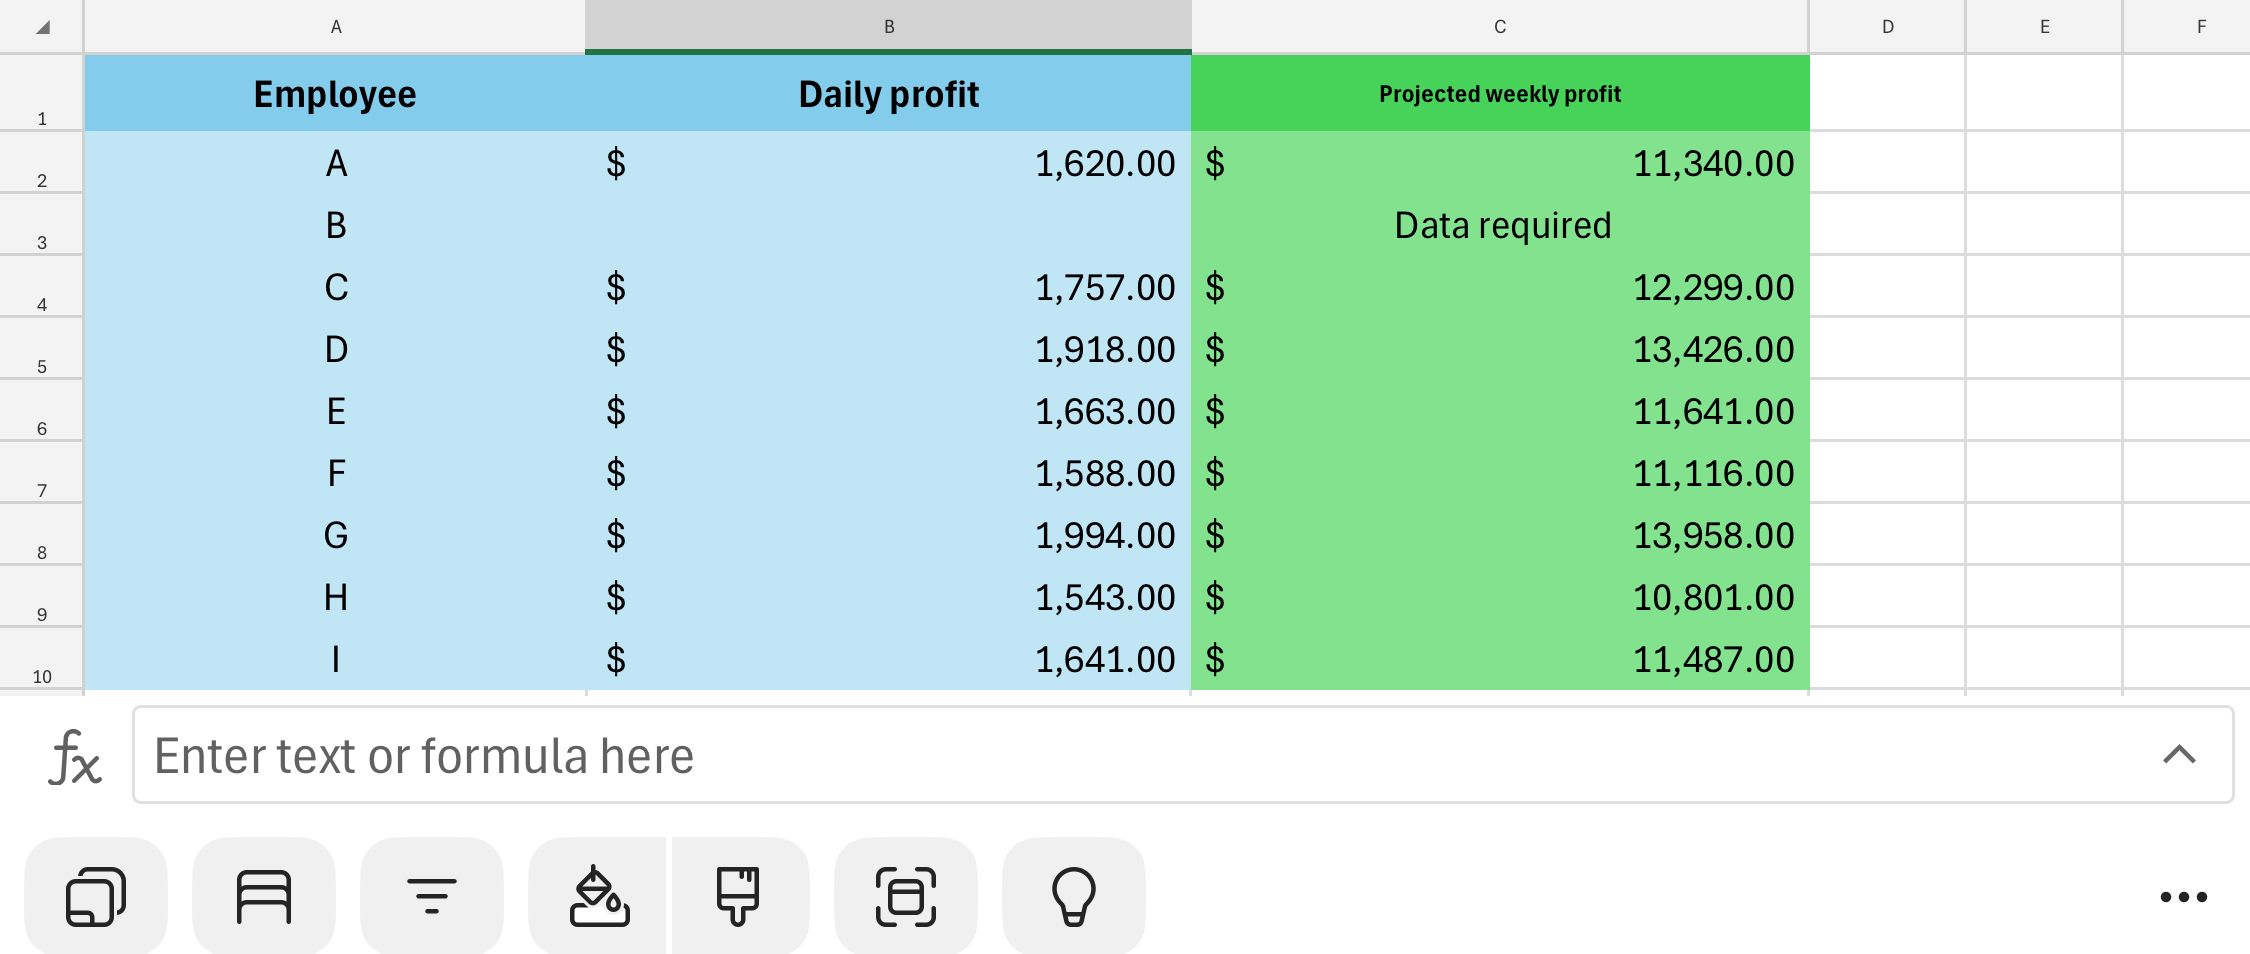The image size is (2250, 954).
Task: Click the Data required cell
Action: pyautogui.click(x=1500, y=224)
